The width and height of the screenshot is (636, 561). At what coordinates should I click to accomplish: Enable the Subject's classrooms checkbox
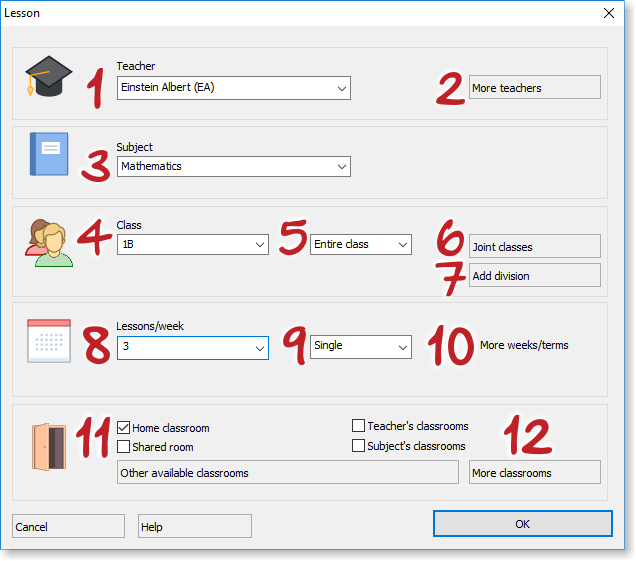(358, 445)
